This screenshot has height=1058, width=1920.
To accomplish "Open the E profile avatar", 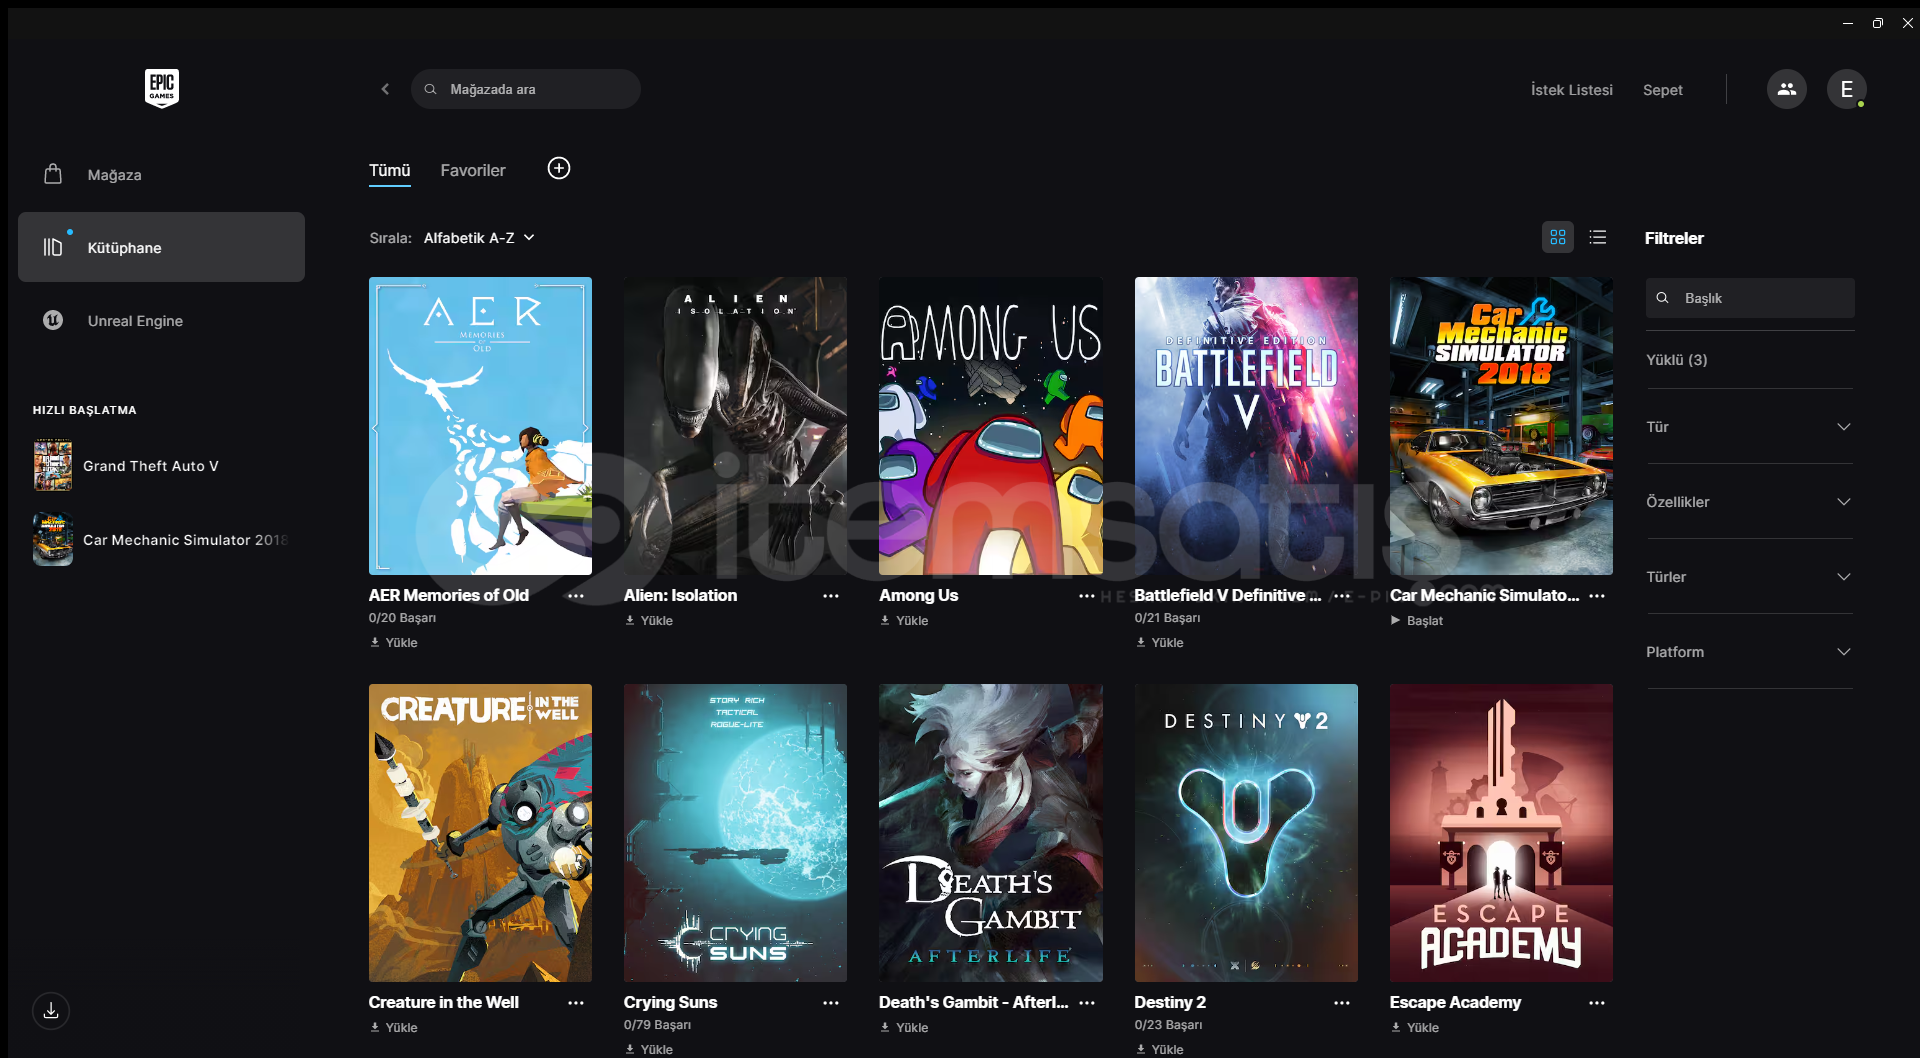I will [1846, 89].
